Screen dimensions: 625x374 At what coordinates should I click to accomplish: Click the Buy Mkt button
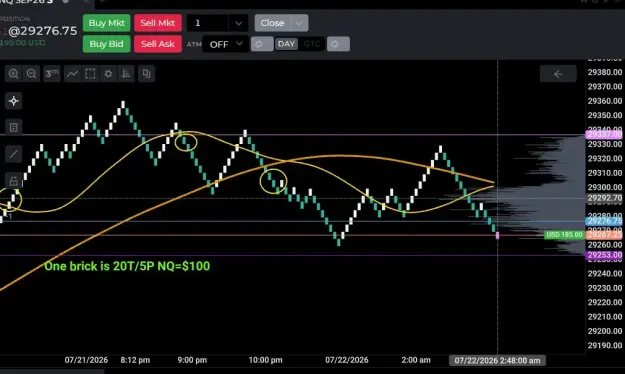point(106,23)
